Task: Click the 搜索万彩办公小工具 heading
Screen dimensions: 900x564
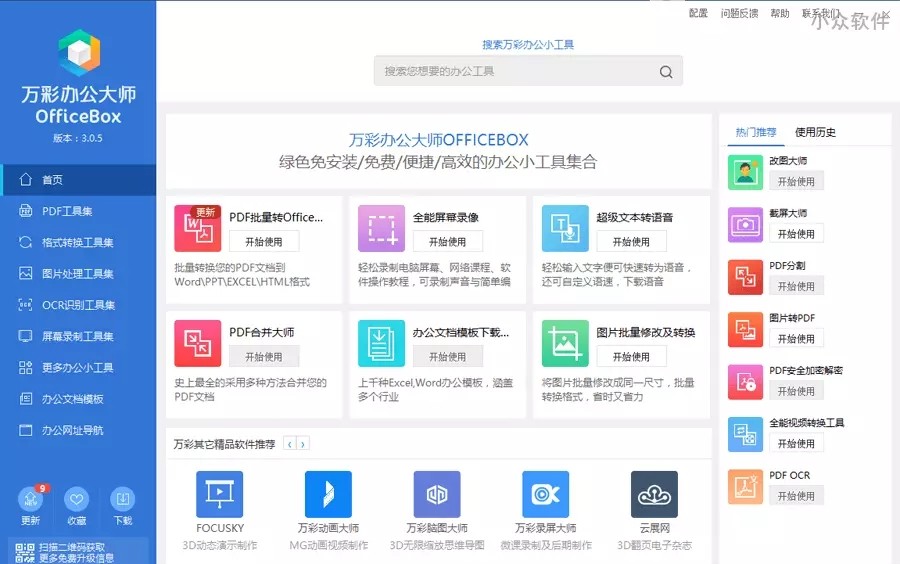Action: (528, 44)
